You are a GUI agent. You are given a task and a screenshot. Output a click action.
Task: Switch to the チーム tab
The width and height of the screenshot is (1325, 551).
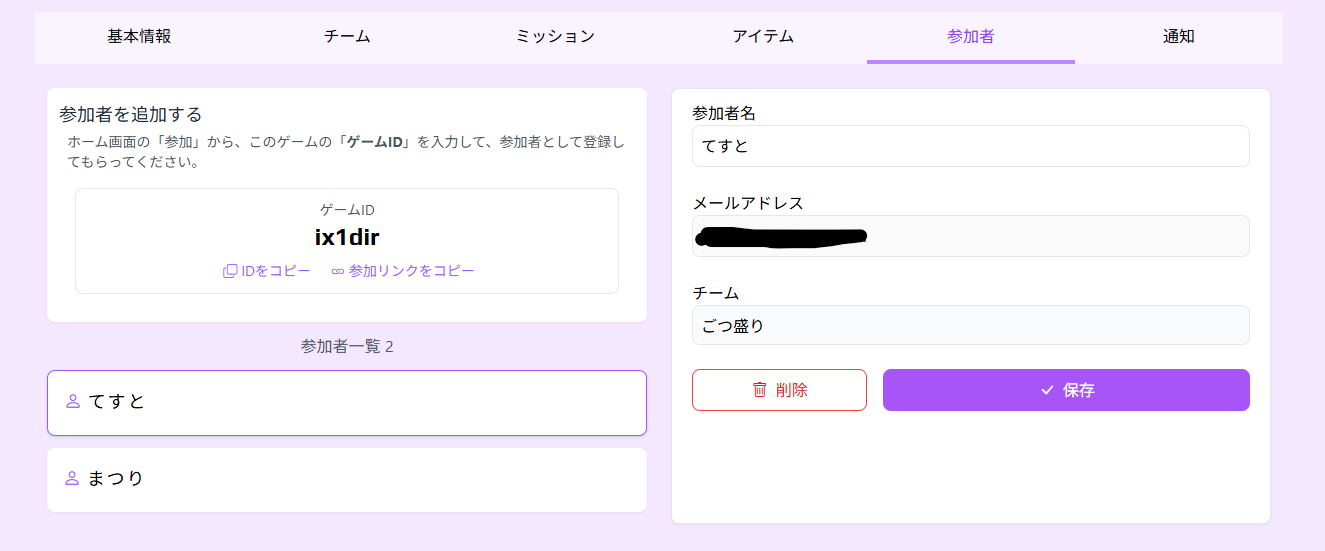point(347,37)
